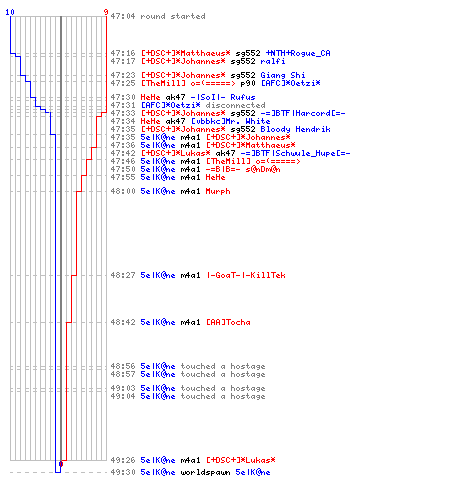Click -=]BTF|Schwule_Hupe[=- player name
The image size is (450, 500).
click(x=295, y=153)
